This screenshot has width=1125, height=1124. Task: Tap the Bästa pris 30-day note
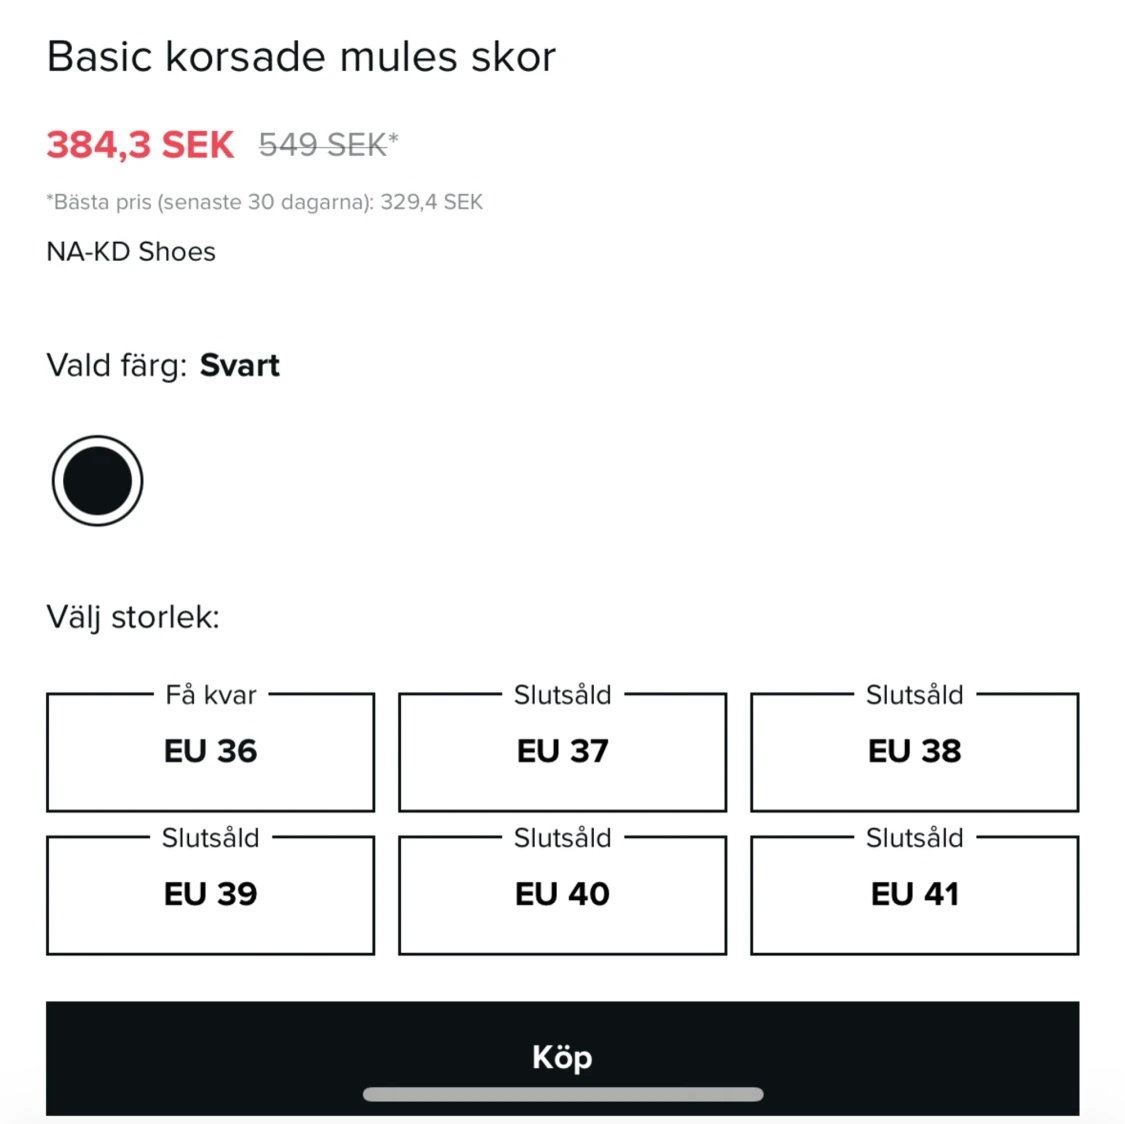pos(264,202)
